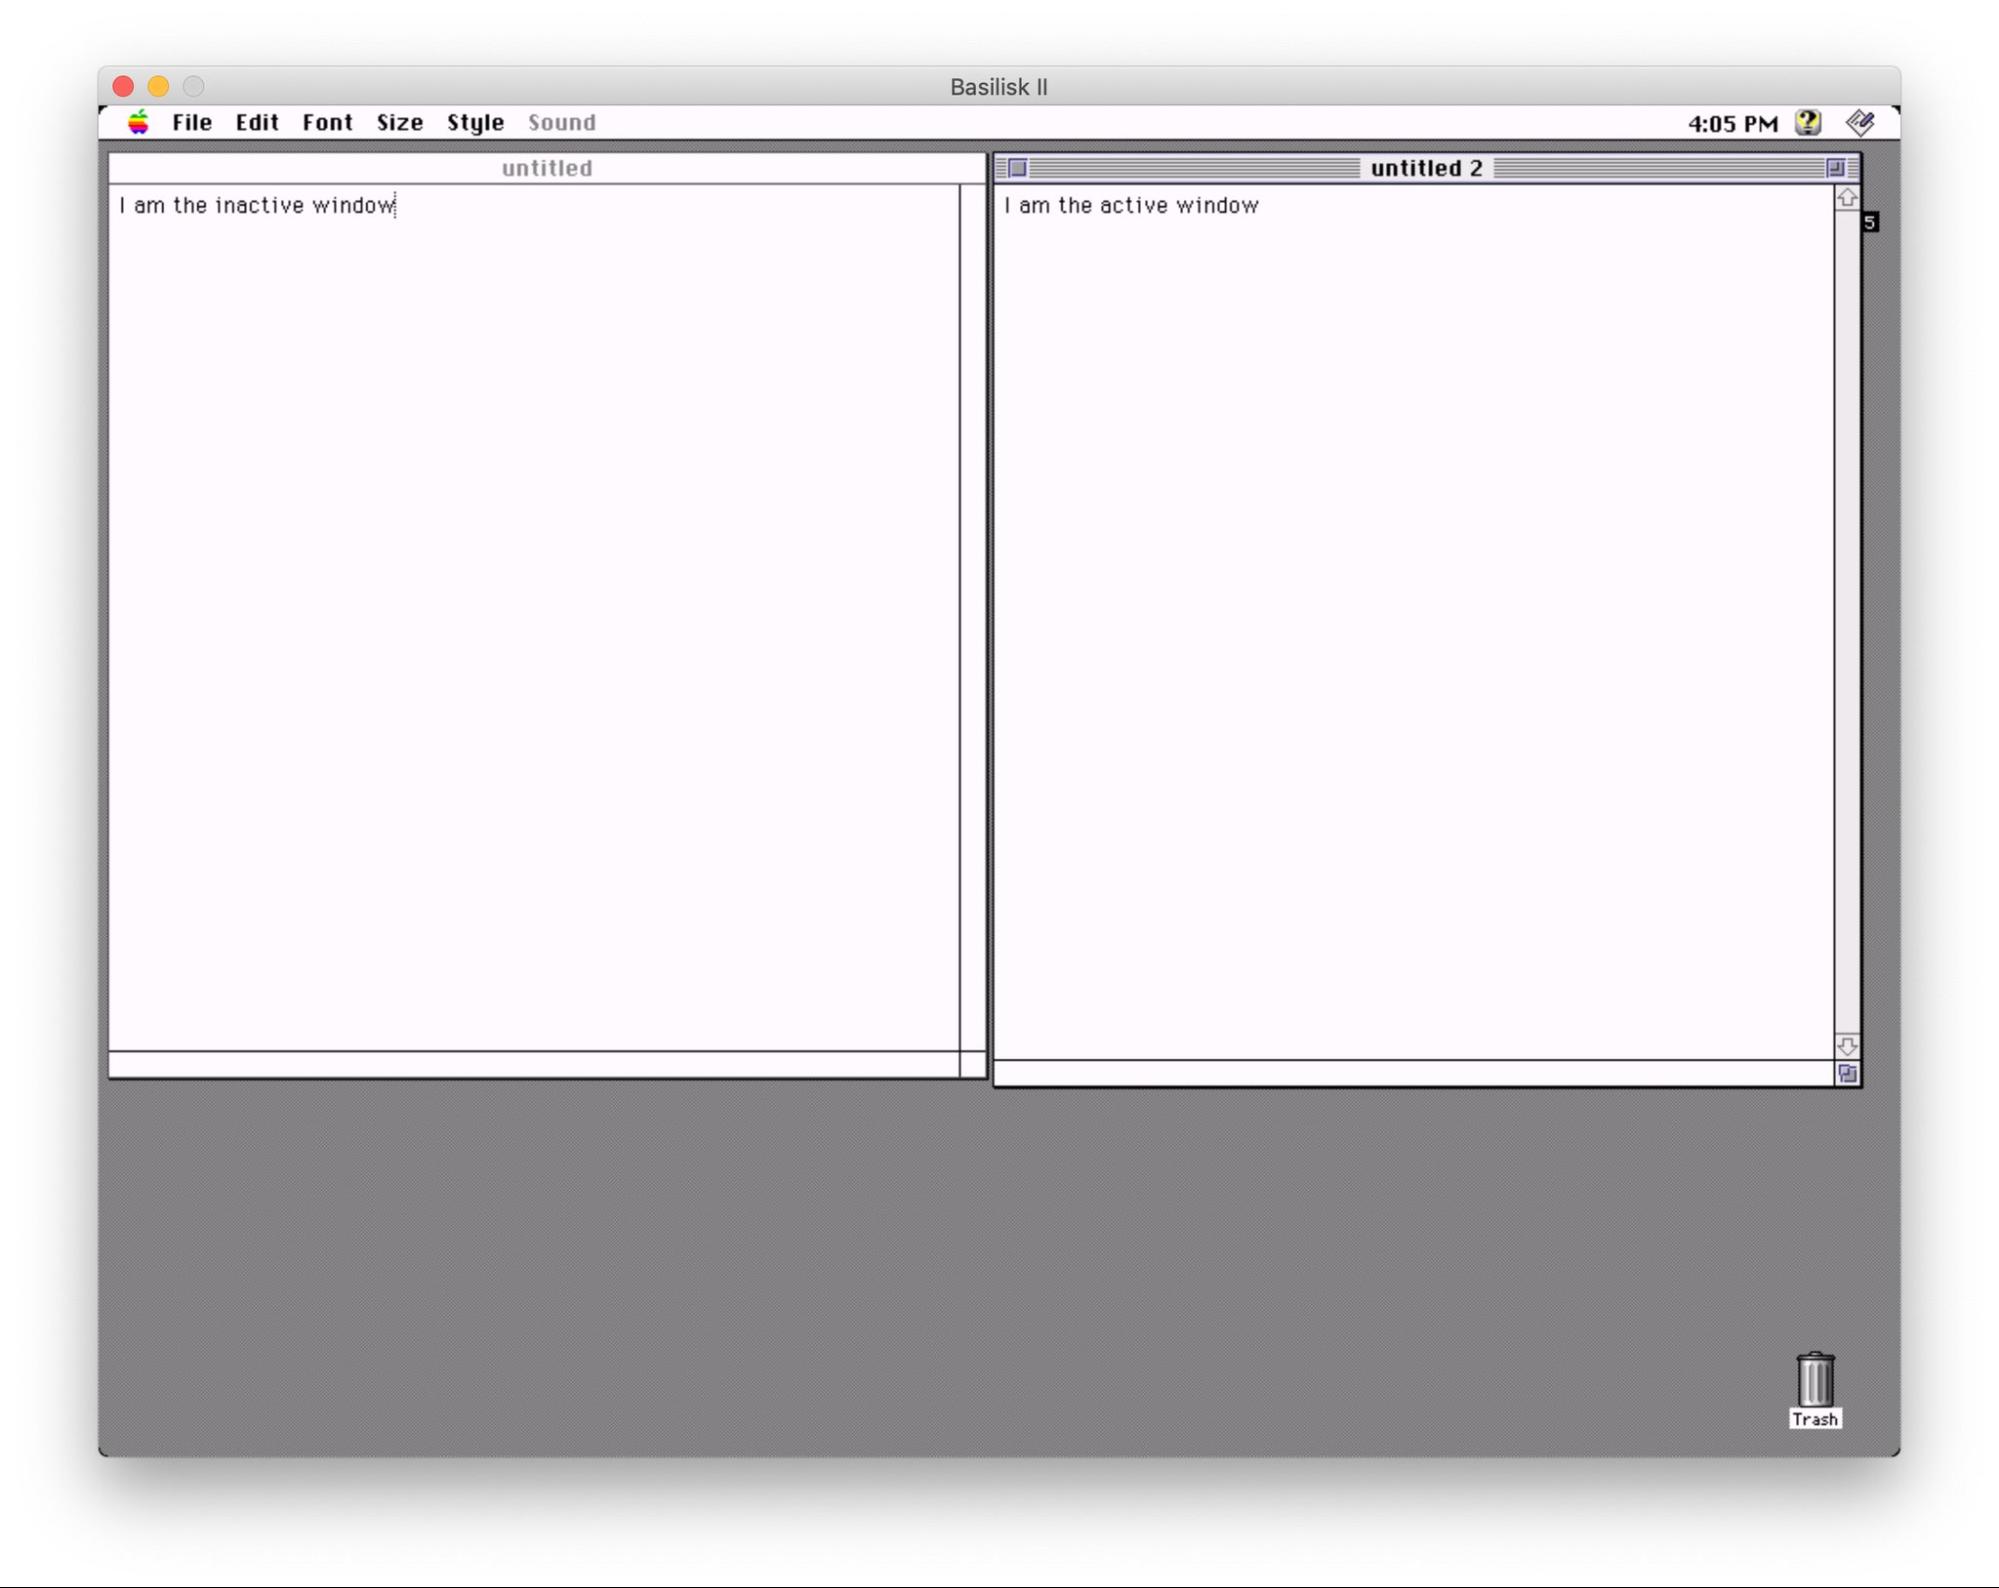Click the Apple menu icon

(x=138, y=122)
